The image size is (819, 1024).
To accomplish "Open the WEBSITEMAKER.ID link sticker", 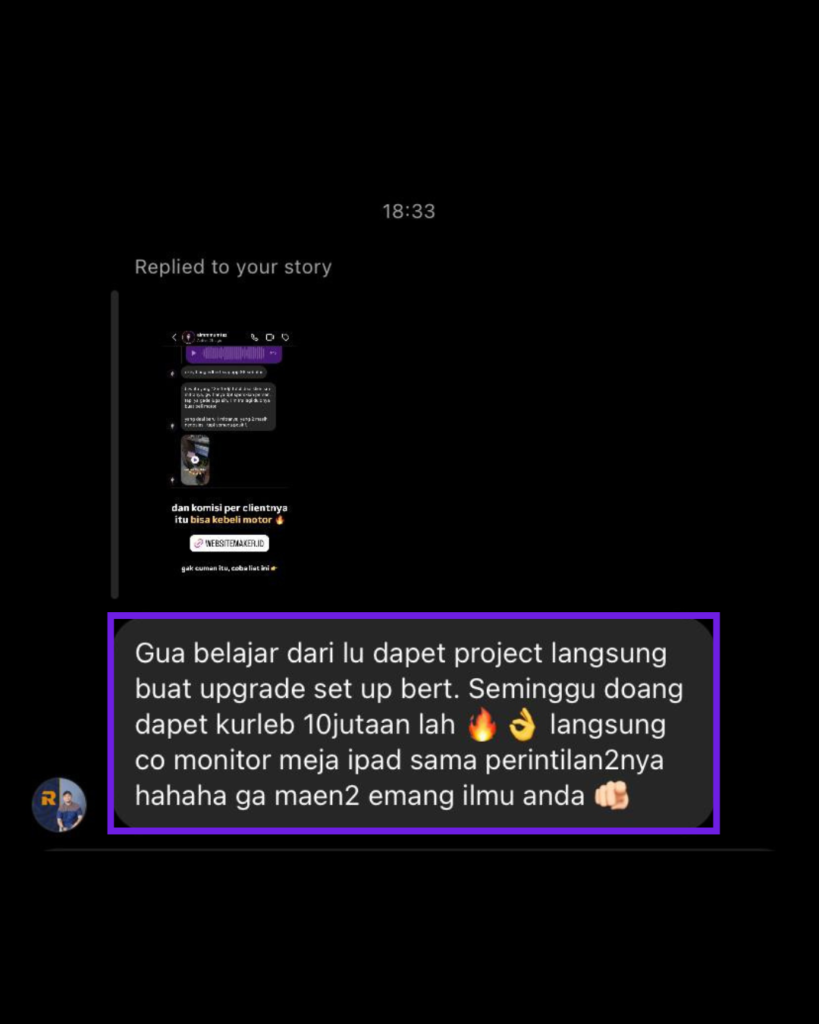I will pyautogui.click(x=229, y=543).
